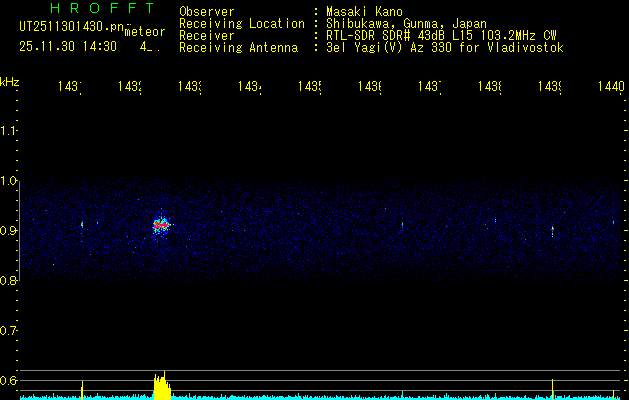
Task: Click the large red meteor echo blob
Action: (162, 226)
